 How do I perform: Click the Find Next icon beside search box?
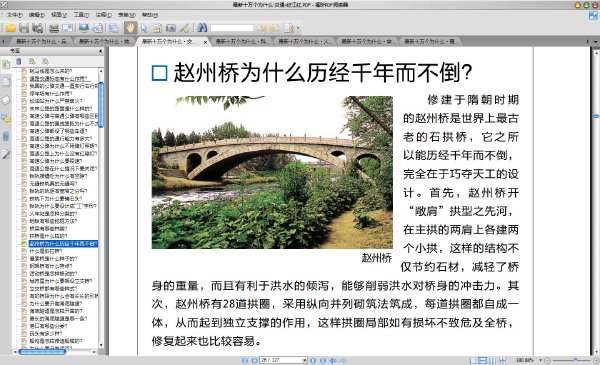pyautogui.click(x=274, y=28)
